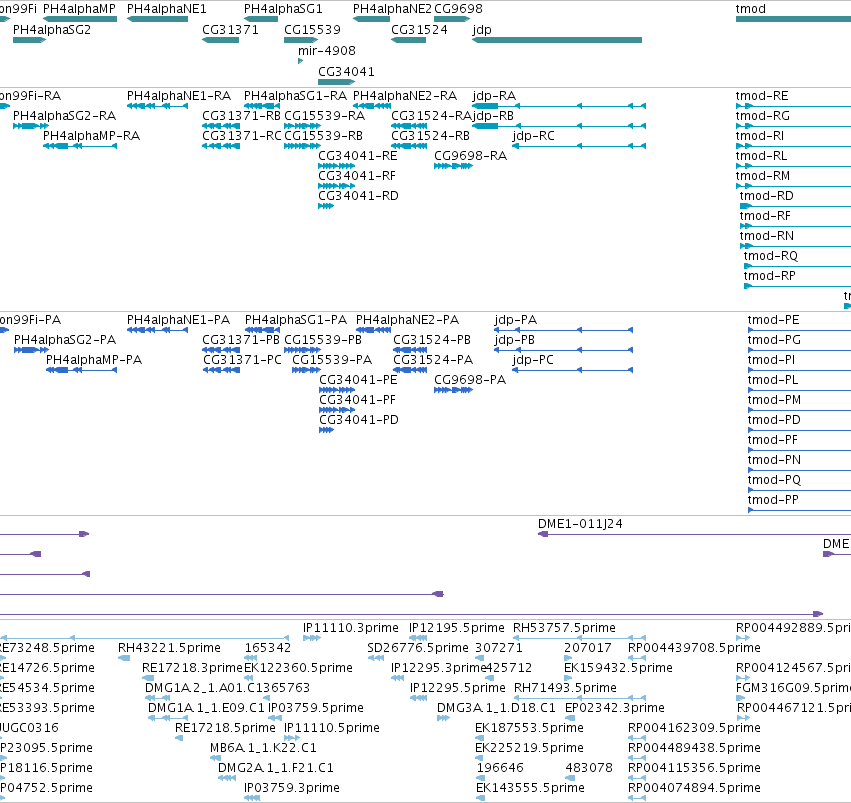This screenshot has width=851, height=803.
Task: Open the SD26776.5prime EST label
Action: (418, 648)
